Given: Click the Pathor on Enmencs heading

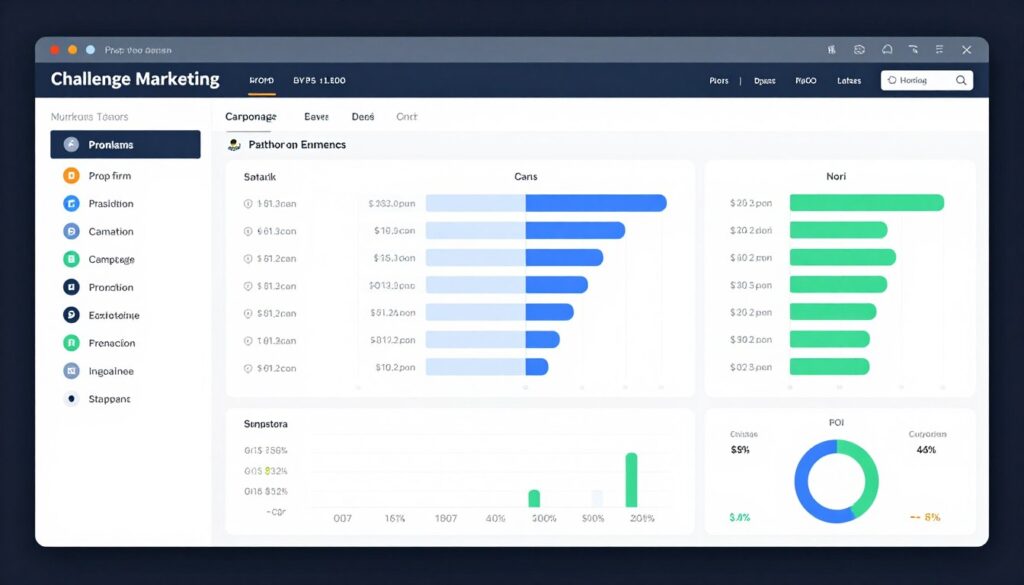Looking at the screenshot, I should coord(297,145).
